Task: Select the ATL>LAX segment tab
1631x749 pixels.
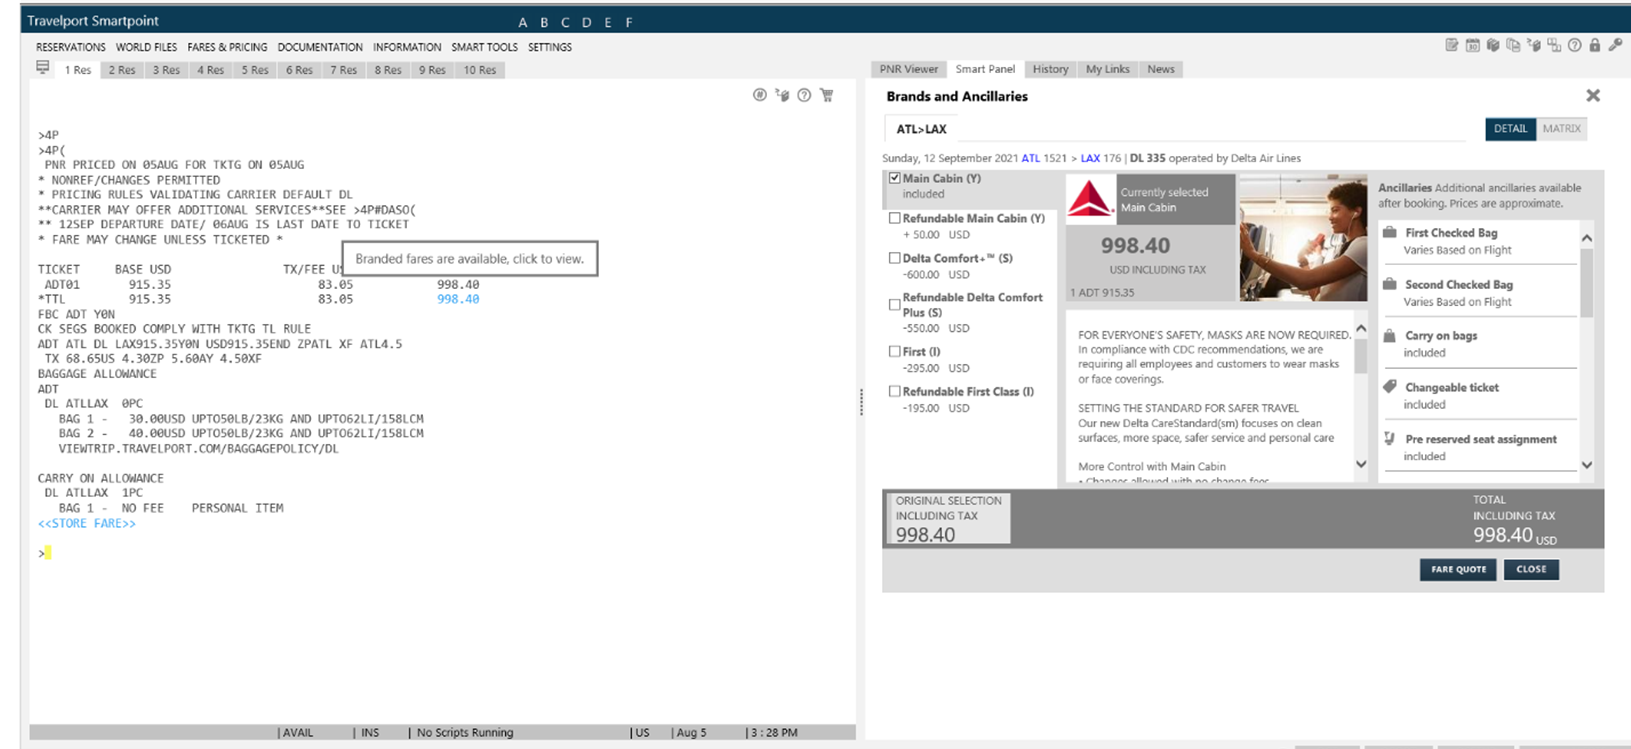Action: [x=921, y=129]
